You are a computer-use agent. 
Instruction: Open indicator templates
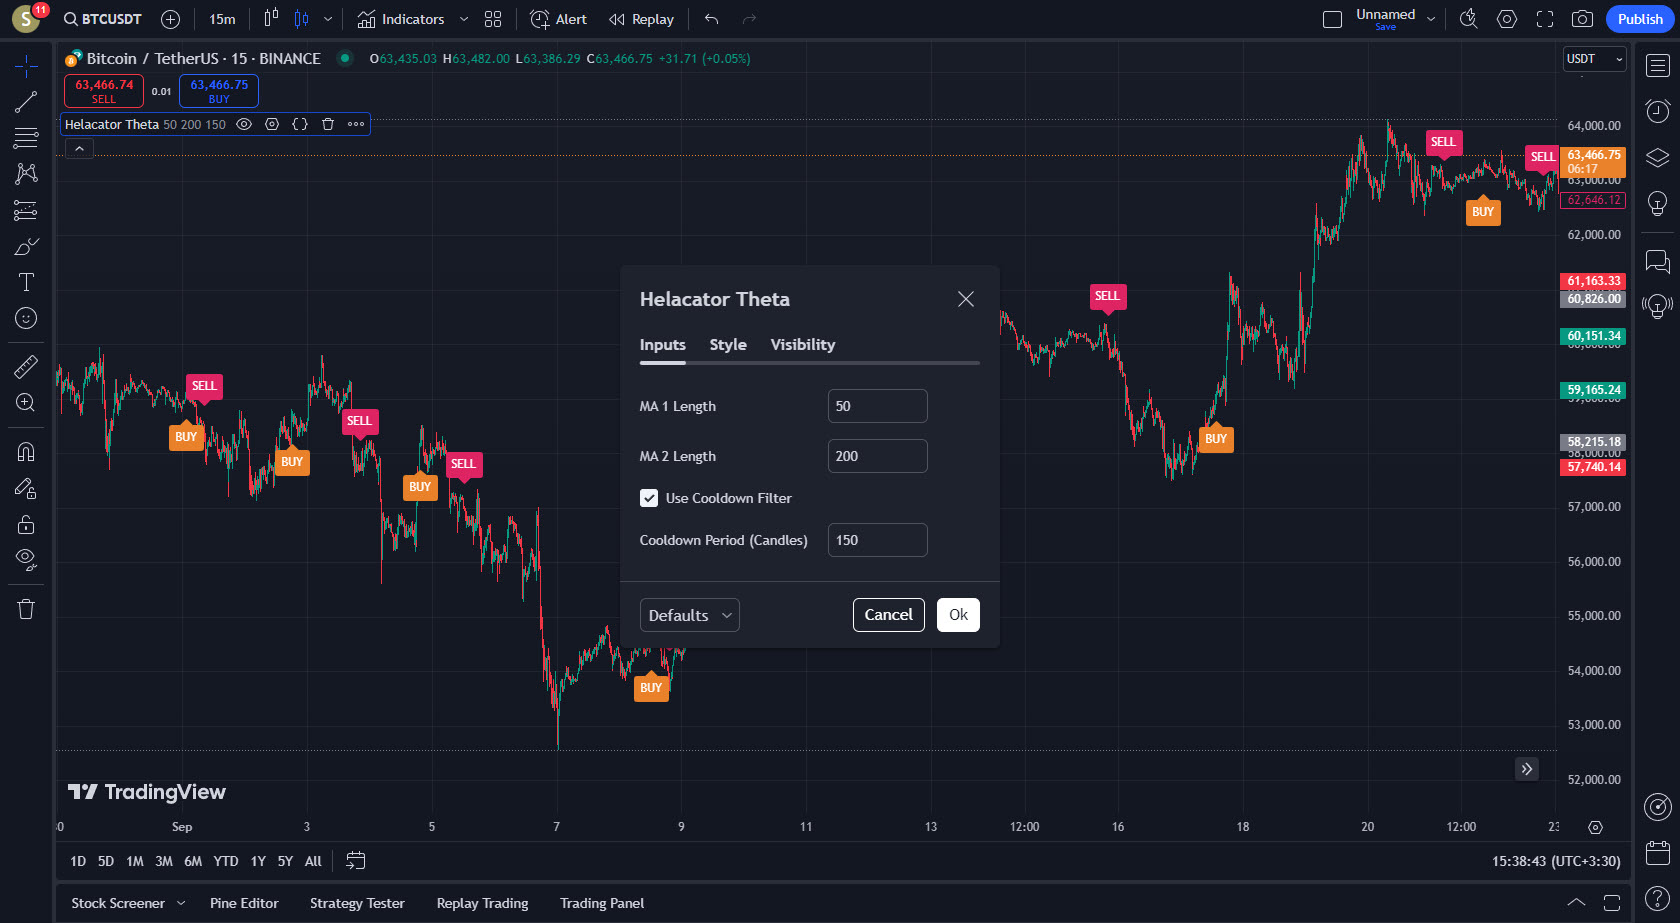pos(493,19)
